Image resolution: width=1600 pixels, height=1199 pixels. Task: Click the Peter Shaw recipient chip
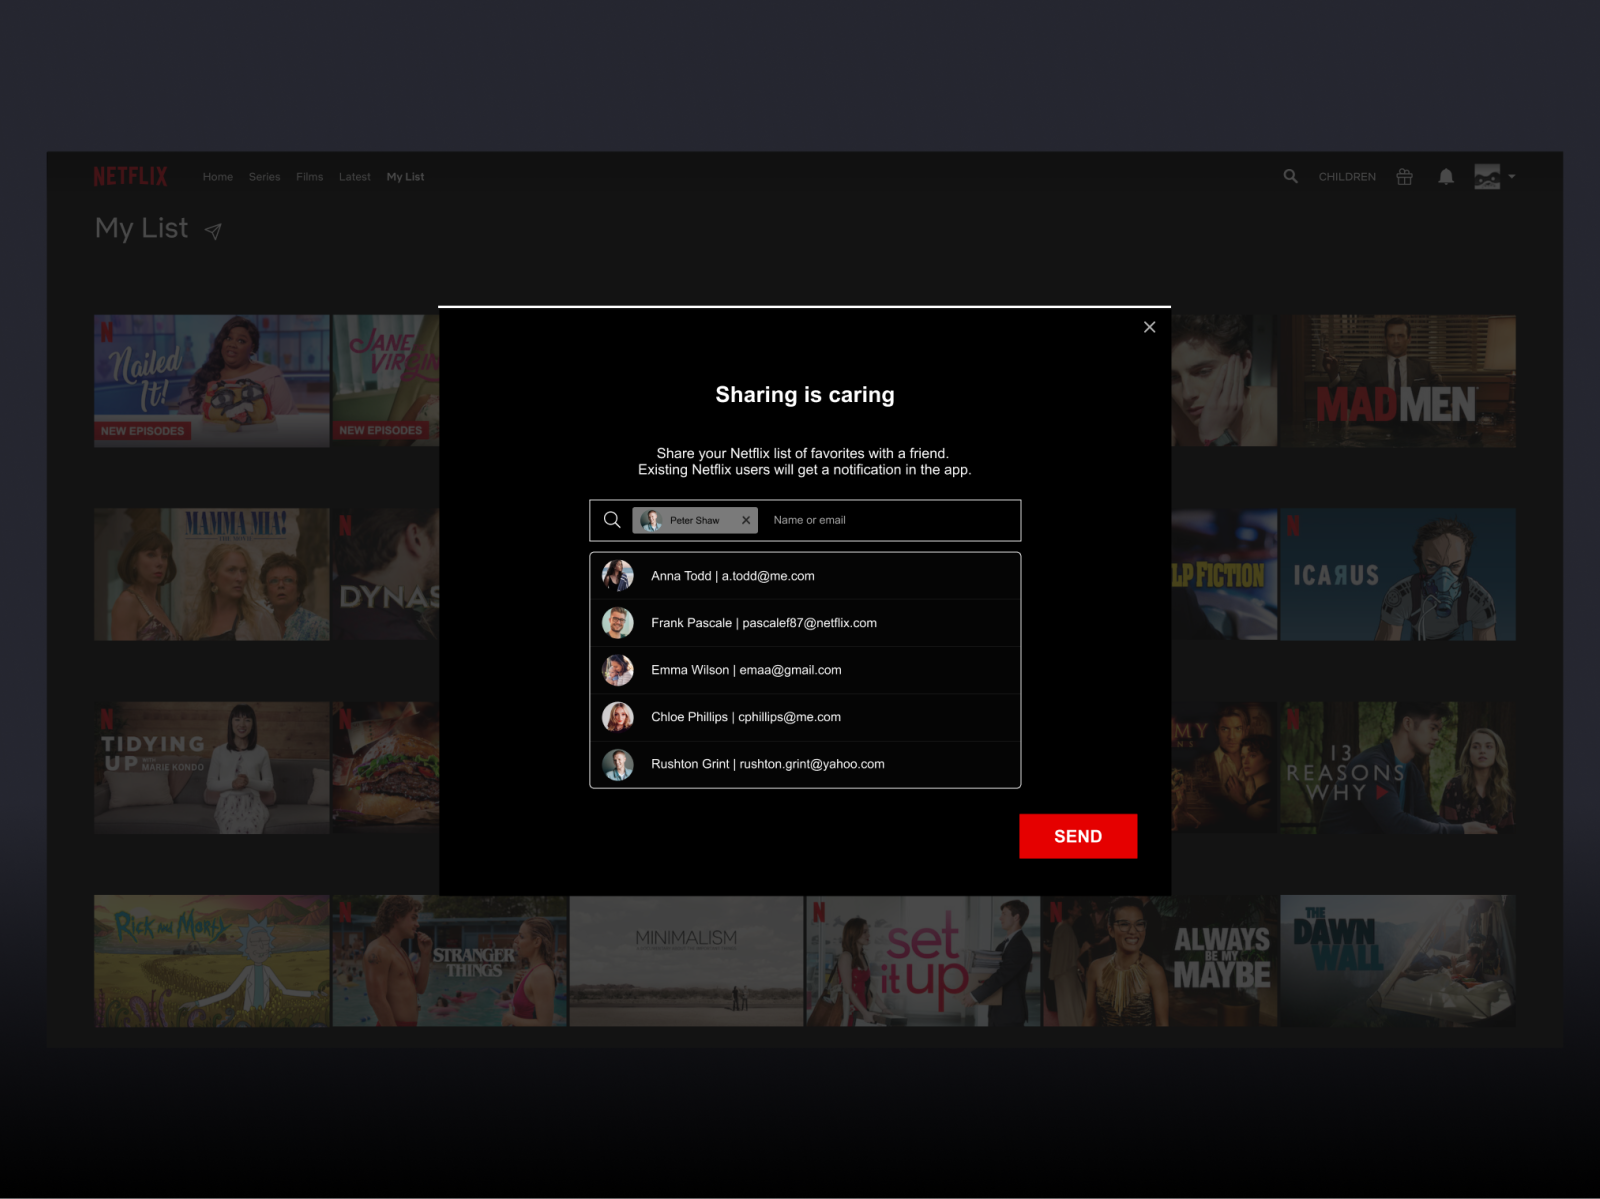(x=694, y=520)
